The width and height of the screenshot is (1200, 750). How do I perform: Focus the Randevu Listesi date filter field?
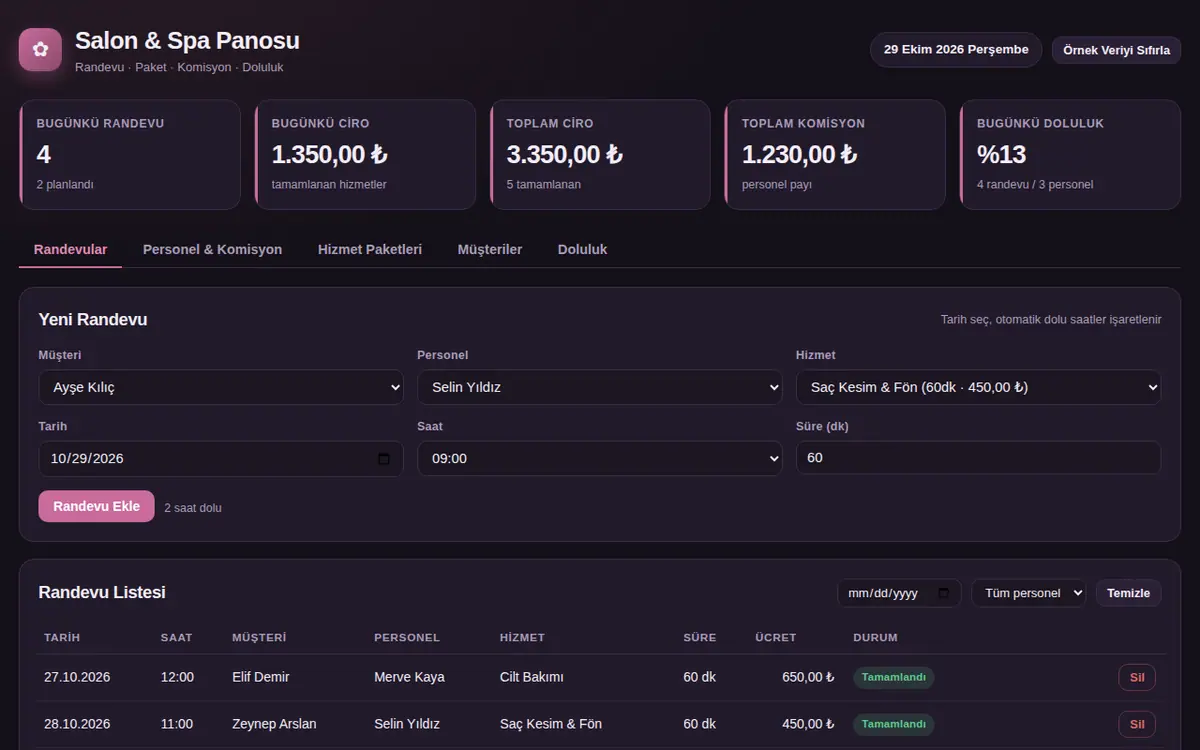pos(899,593)
